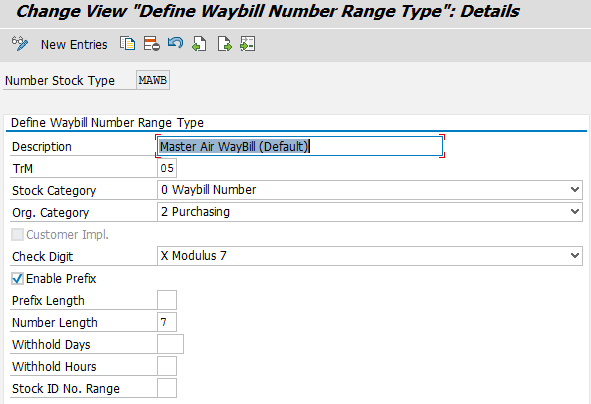This screenshot has height=404, width=591.
Task: Expand the Org. Category dropdown
Action: coord(574,211)
